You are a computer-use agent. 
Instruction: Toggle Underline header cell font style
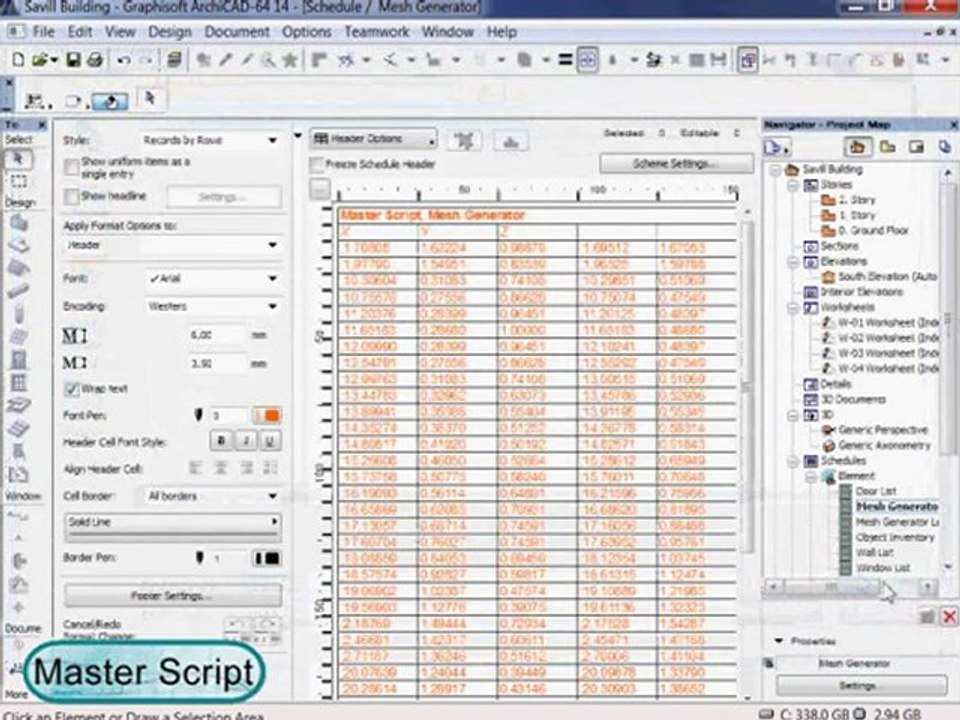click(x=269, y=440)
